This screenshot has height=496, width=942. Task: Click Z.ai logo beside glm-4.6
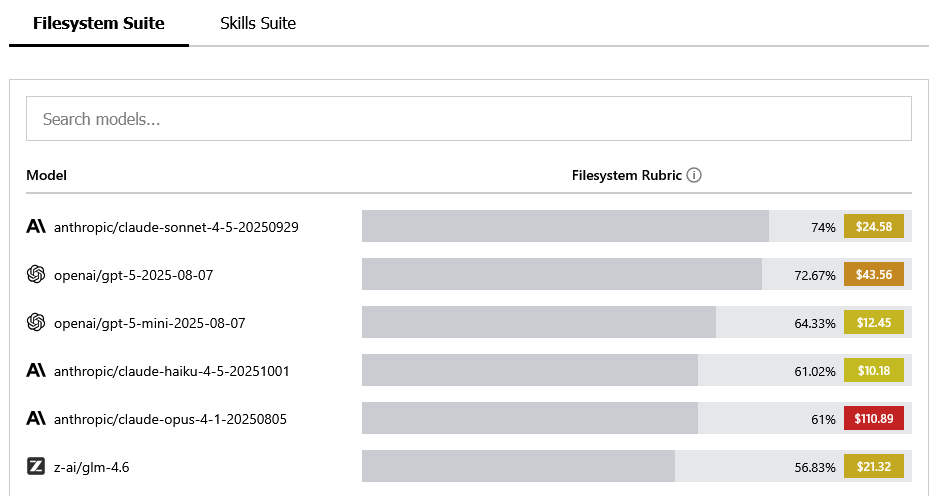click(36, 466)
